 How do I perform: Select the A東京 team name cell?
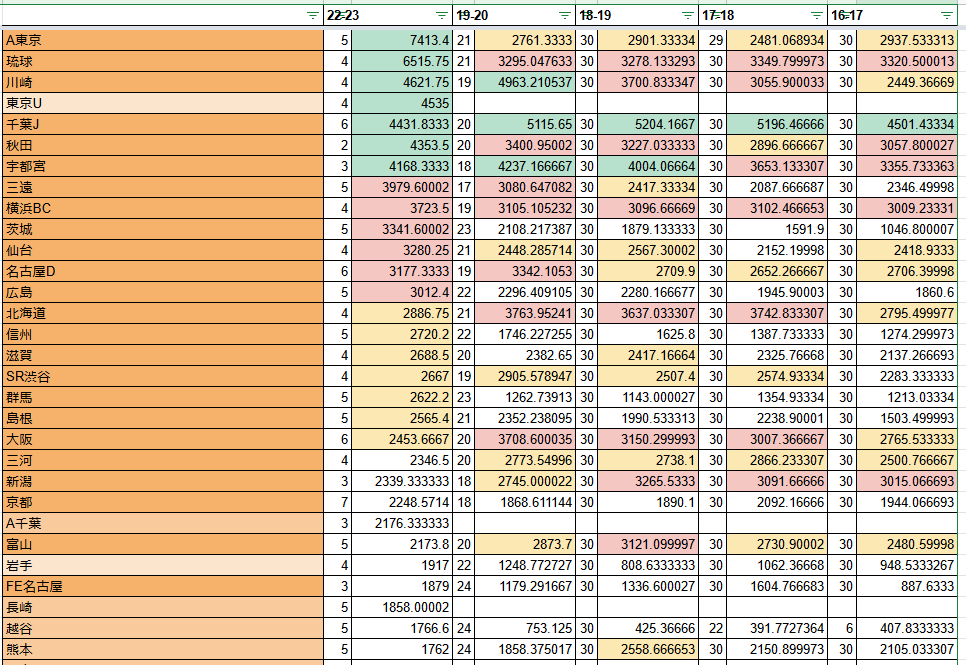pos(162,40)
